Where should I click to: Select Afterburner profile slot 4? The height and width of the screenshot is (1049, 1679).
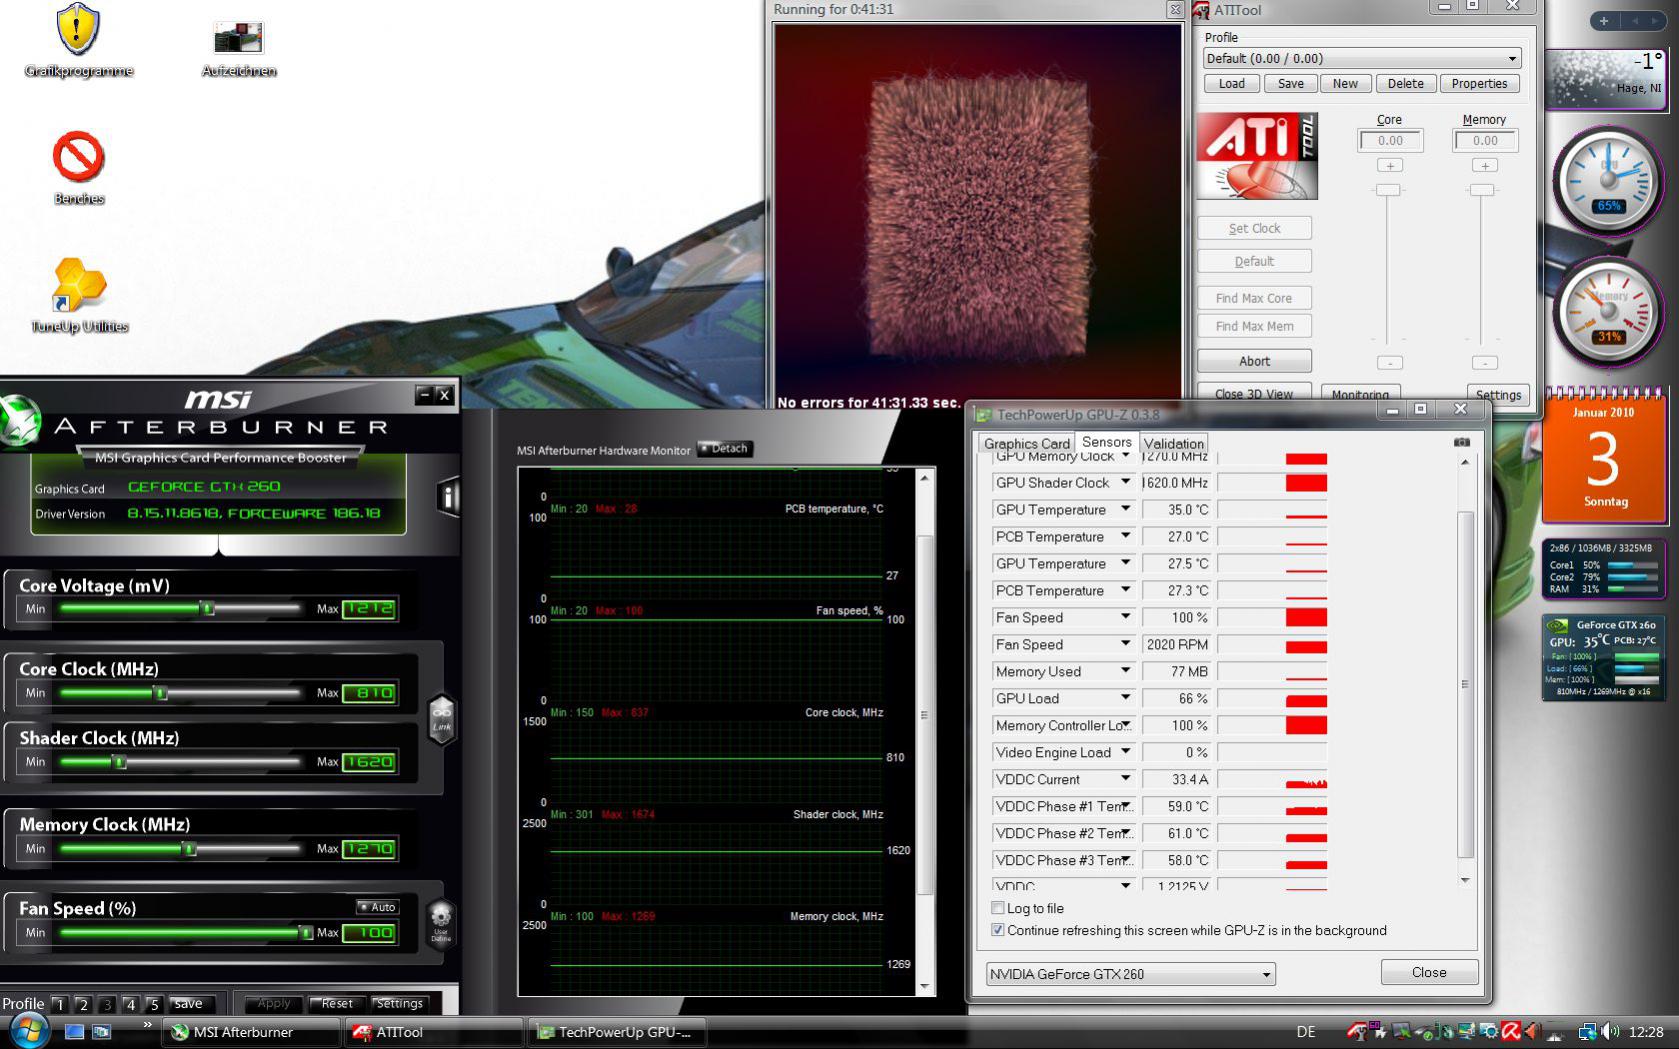[x=130, y=1004]
